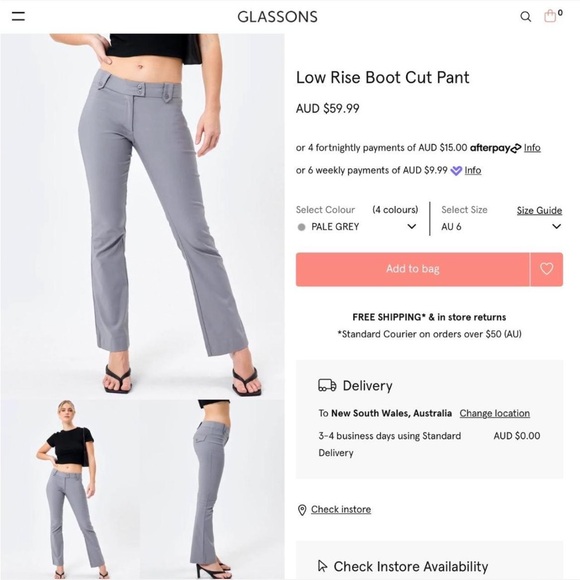Image resolution: width=580 pixels, height=580 pixels.
Task: Open the full-body model thumbnail image
Action: (x=70, y=489)
